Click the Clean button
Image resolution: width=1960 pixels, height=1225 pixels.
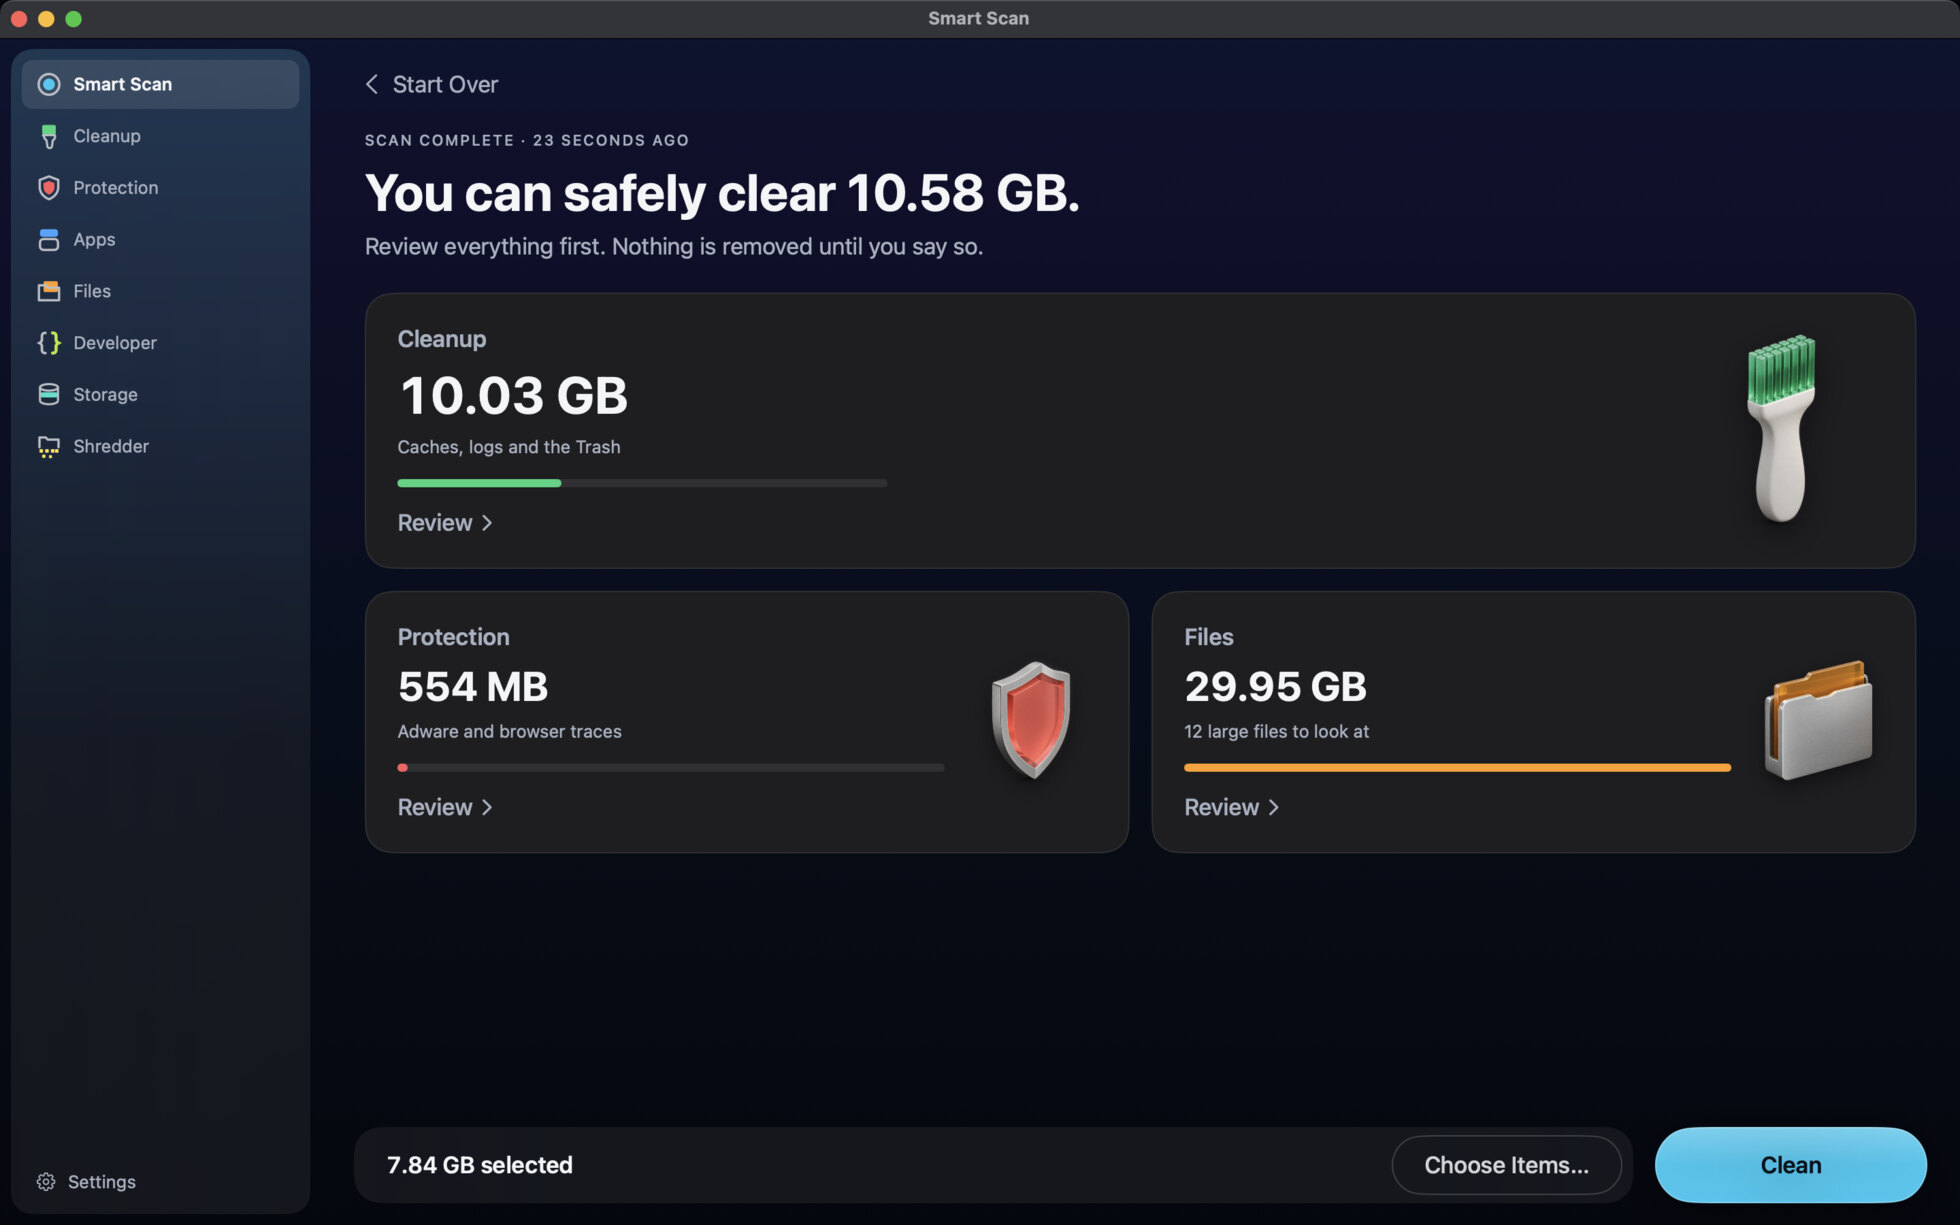pos(1790,1165)
